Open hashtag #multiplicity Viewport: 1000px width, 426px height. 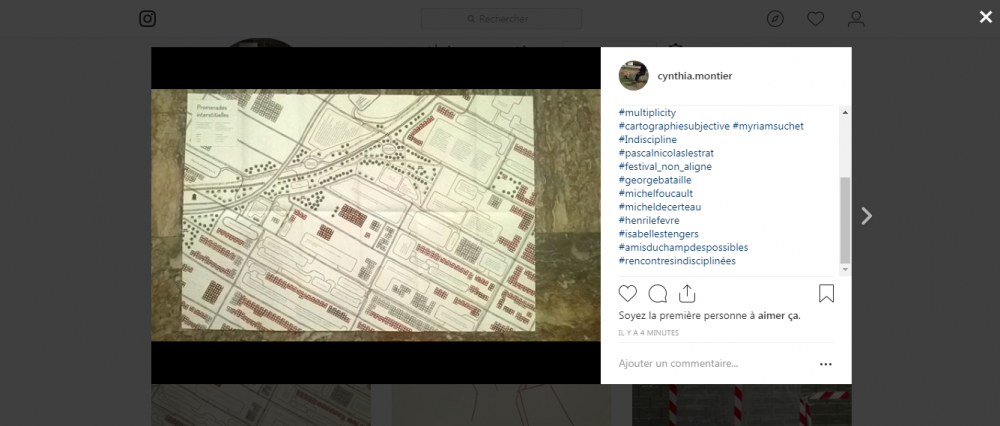click(x=647, y=113)
